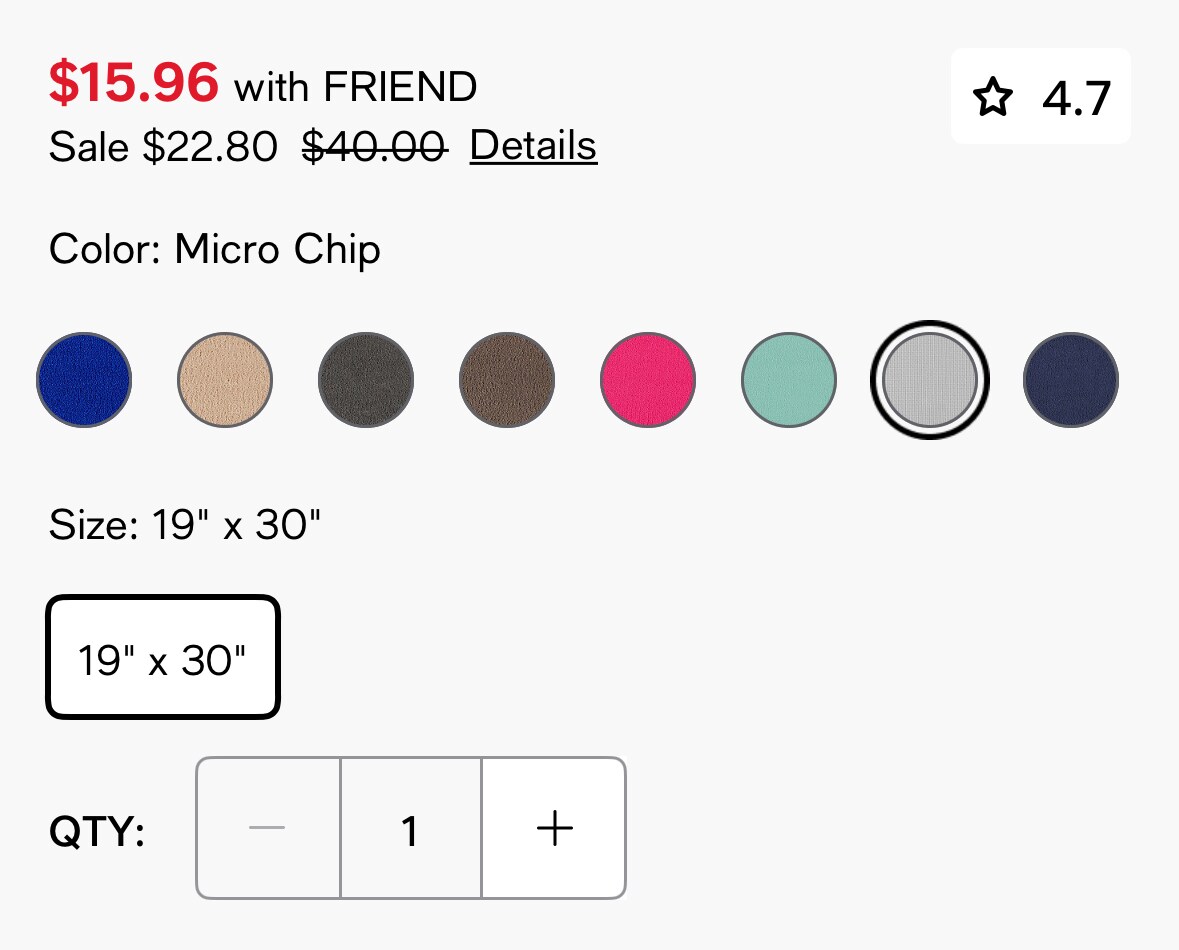The image size is (1179, 950).
Task: Click the "with FRIEND" promo code text
Action: click(356, 87)
